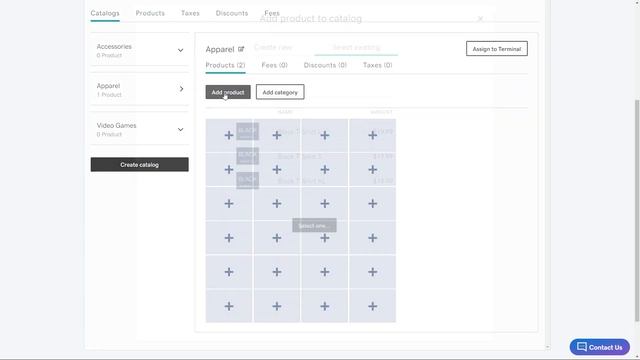640x360 pixels.
Task: Click the Add category button
Action: pyautogui.click(x=280, y=92)
